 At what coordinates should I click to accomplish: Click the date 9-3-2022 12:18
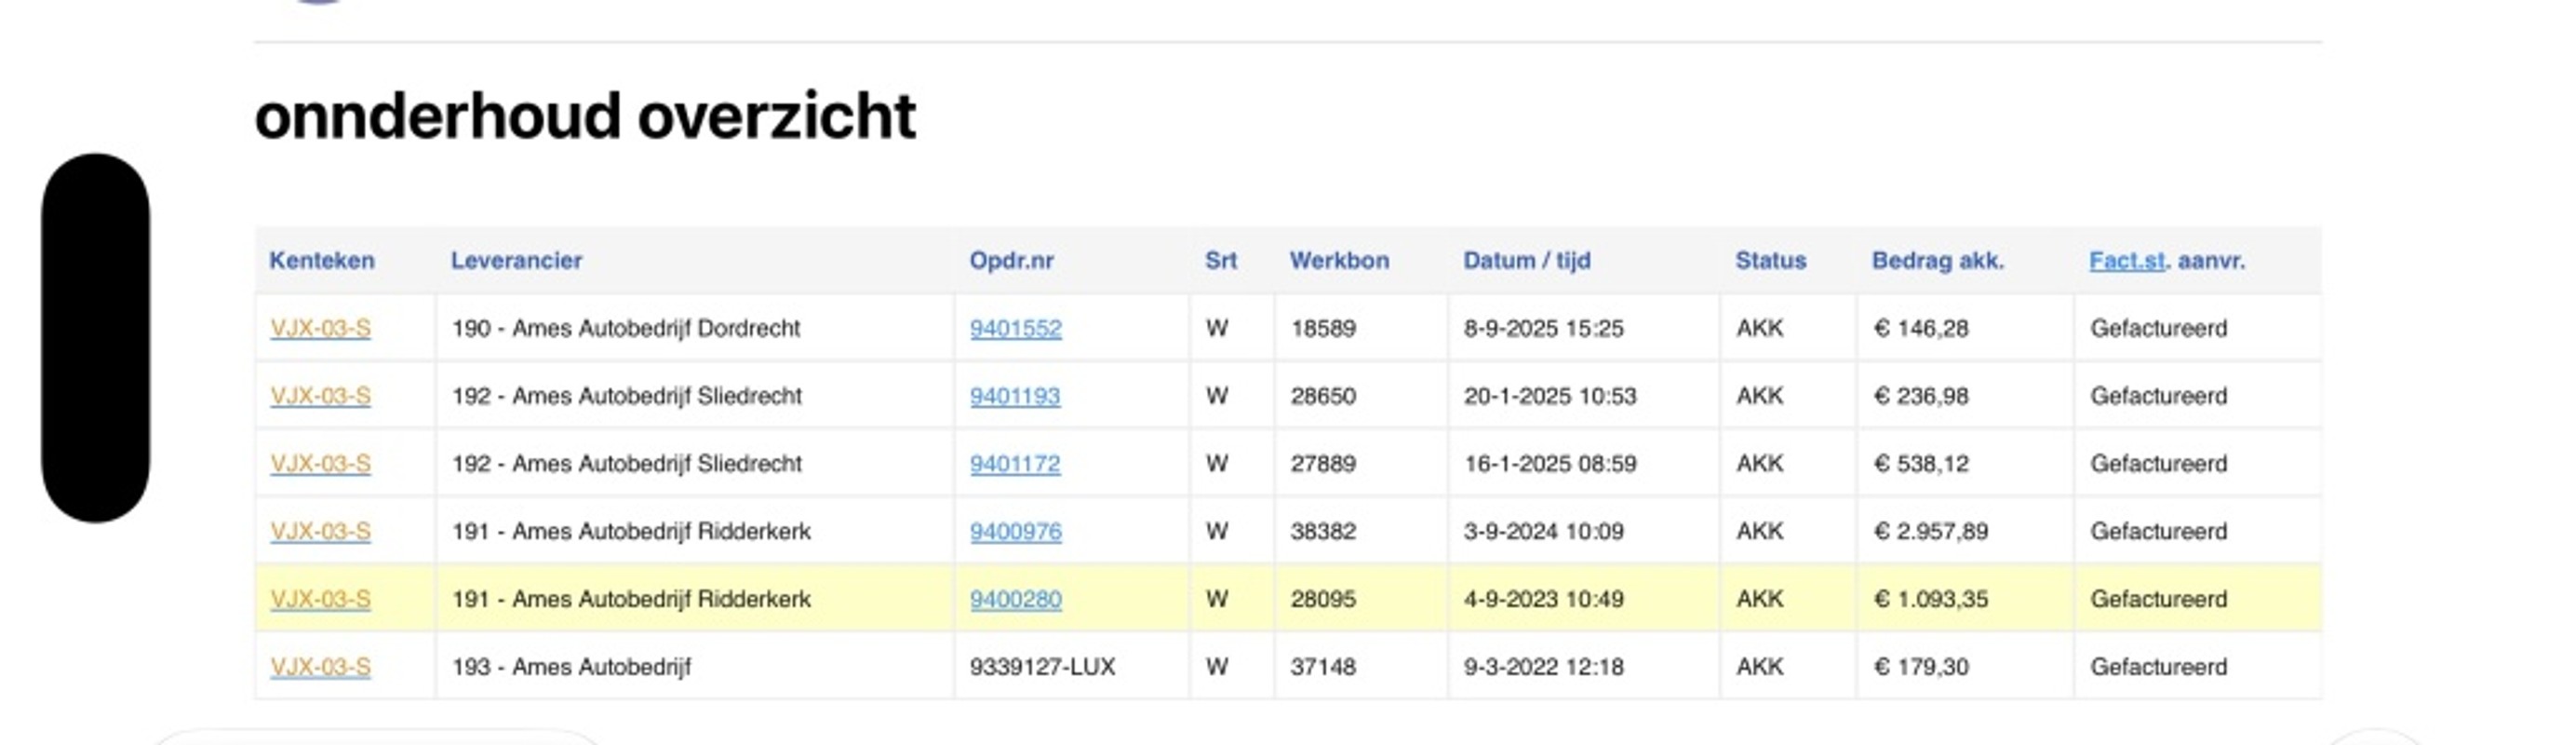(1544, 667)
